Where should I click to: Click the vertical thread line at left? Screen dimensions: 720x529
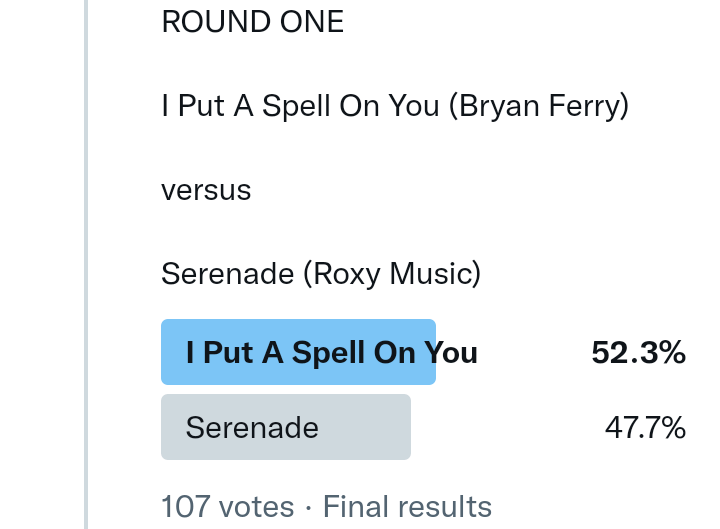pos(86,260)
